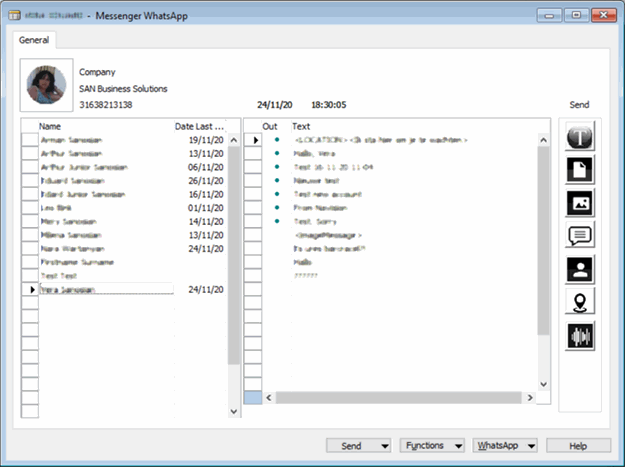
Task: Select contact row dated 06/11/20
Action: [123, 167]
